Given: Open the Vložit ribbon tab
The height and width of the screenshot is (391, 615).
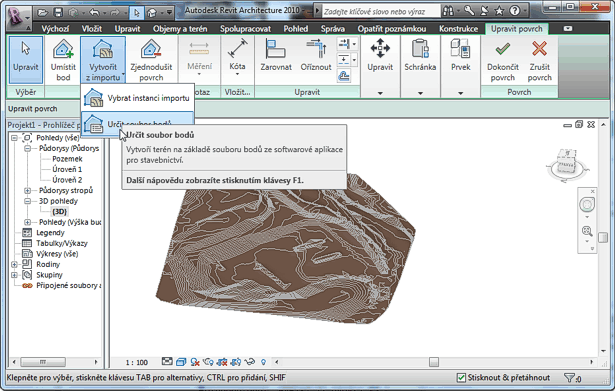Looking at the screenshot, I should [92, 29].
